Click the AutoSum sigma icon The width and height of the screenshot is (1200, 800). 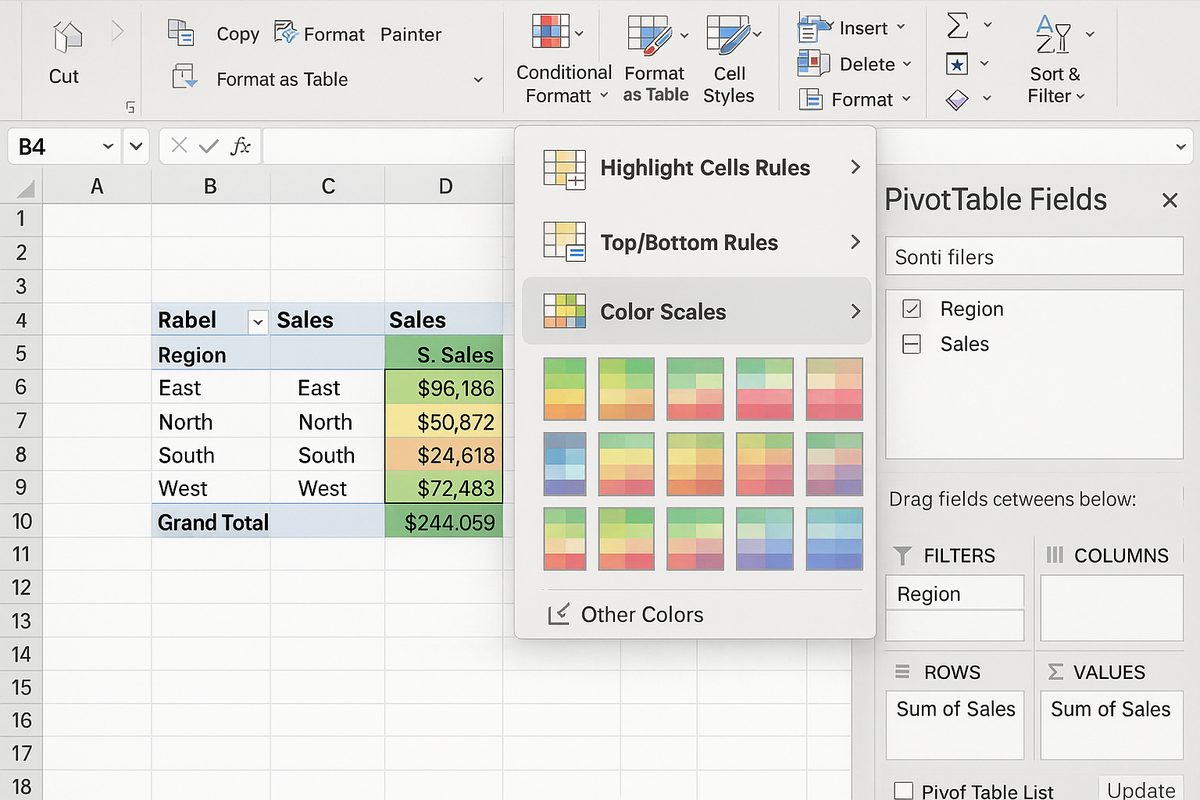[957, 26]
